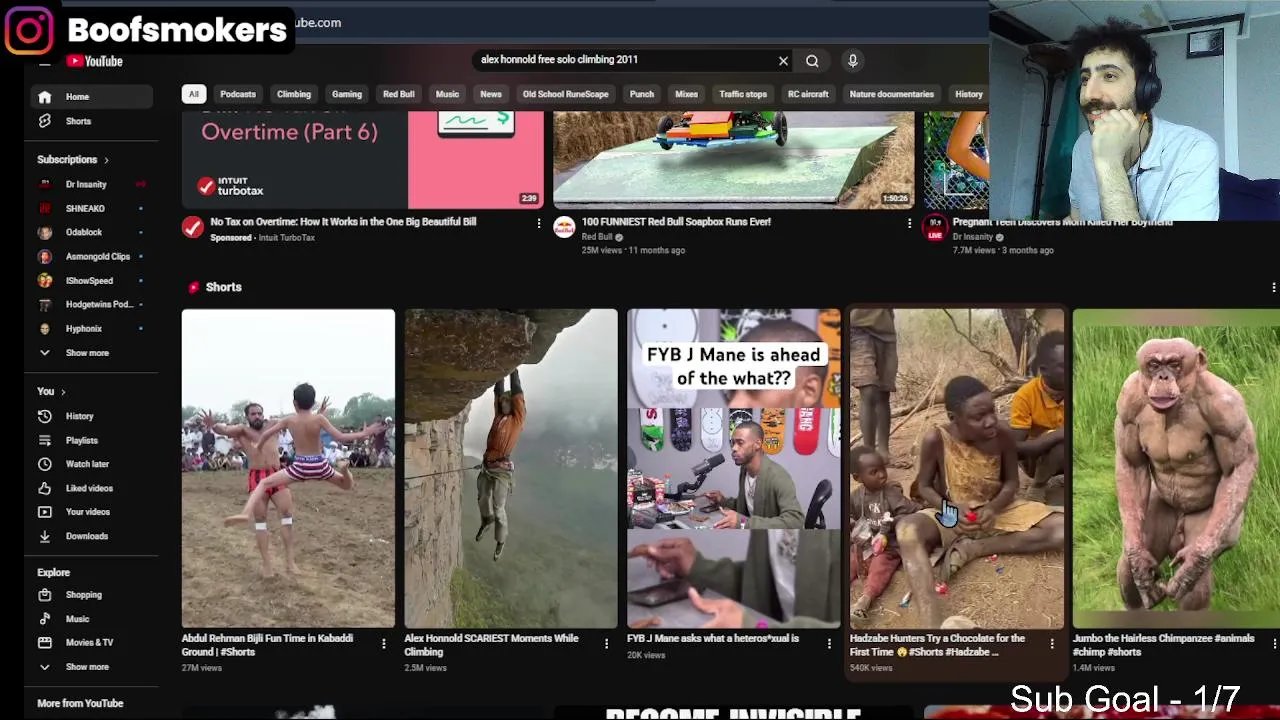
Task: Open History in the You section
Action: [x=91, y=416]
